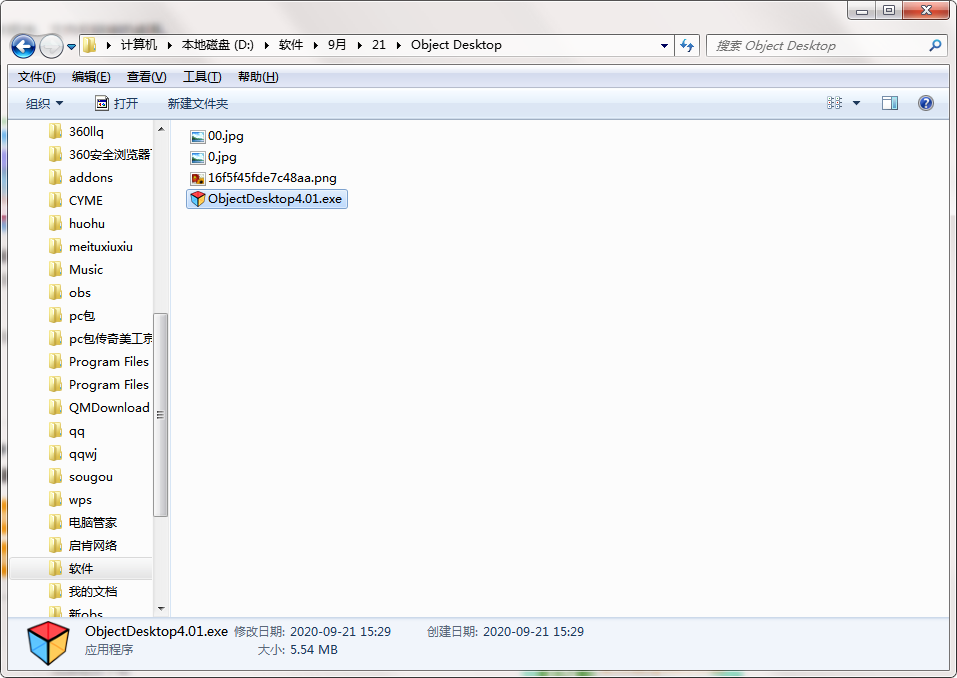
Task: Click the folder icon in the address bar
Action: pos(90,45)
